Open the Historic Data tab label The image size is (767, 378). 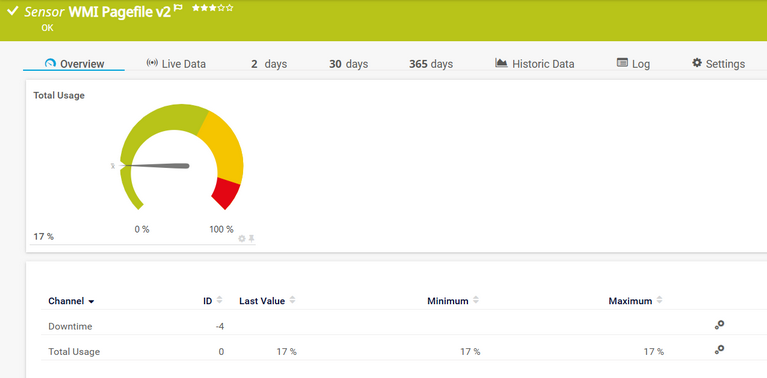tap(543, 64)
